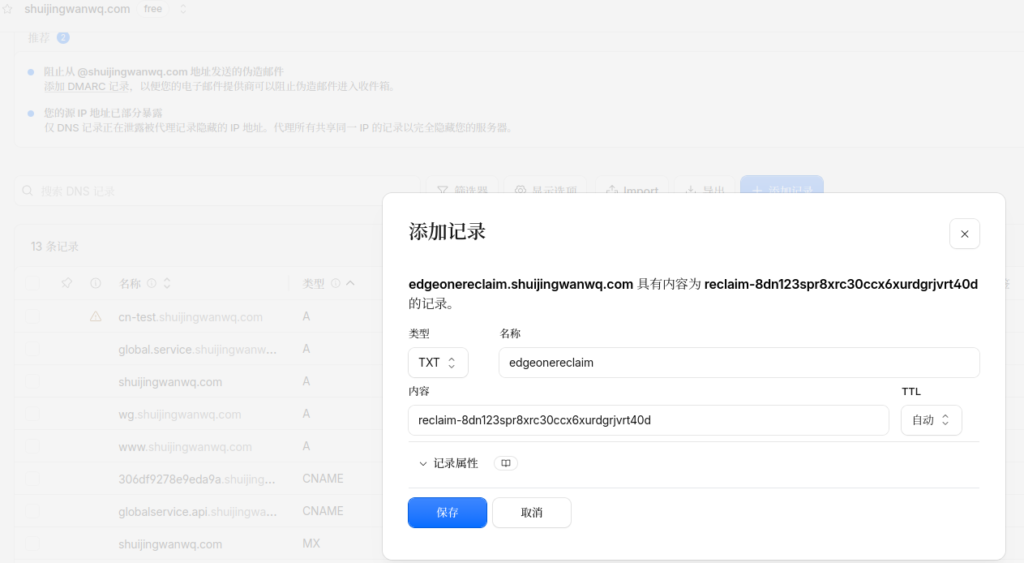Save the record with the 保存 button

click(x=447, y=513)
